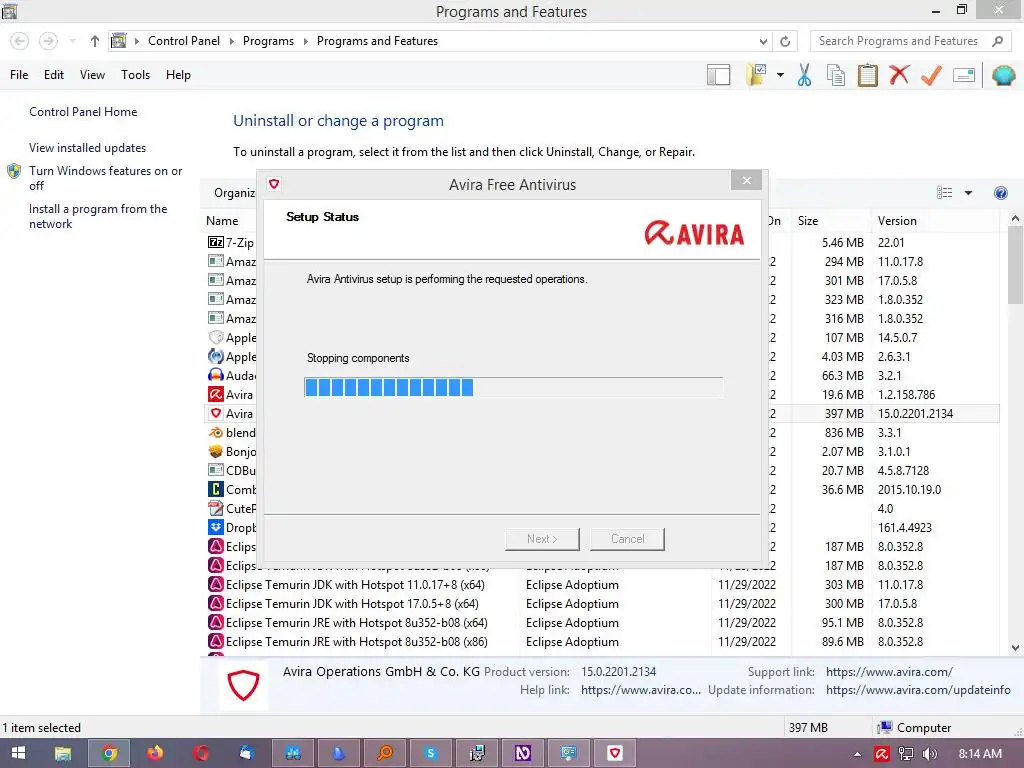Open Turn Windows features on or off

click(105, 178)
